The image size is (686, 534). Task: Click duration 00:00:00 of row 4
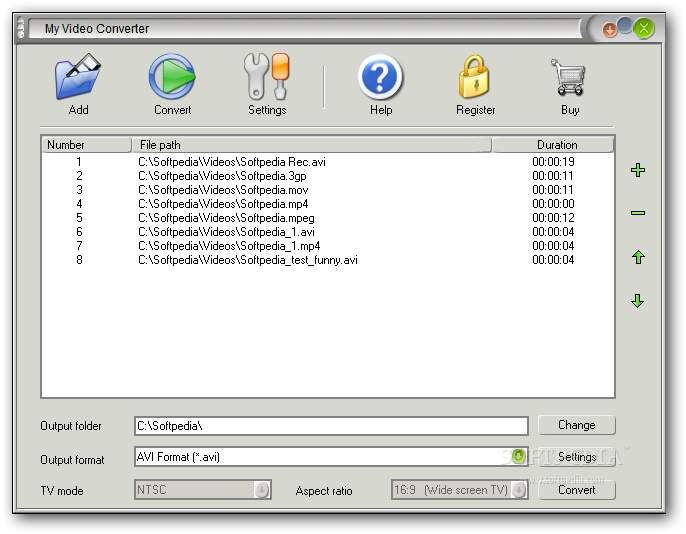click(x=553, y=204)
